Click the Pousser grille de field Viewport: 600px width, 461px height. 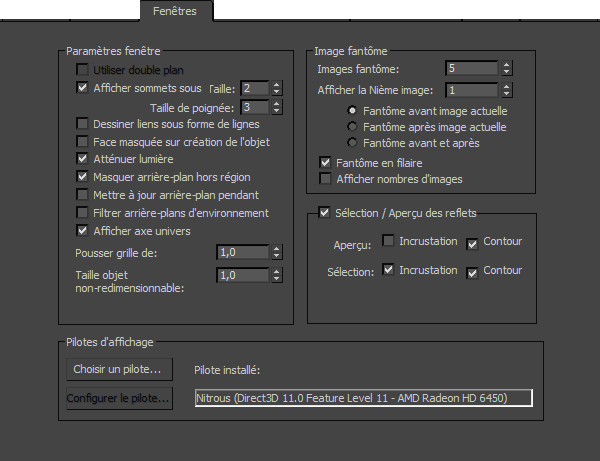tap(243, 252)
